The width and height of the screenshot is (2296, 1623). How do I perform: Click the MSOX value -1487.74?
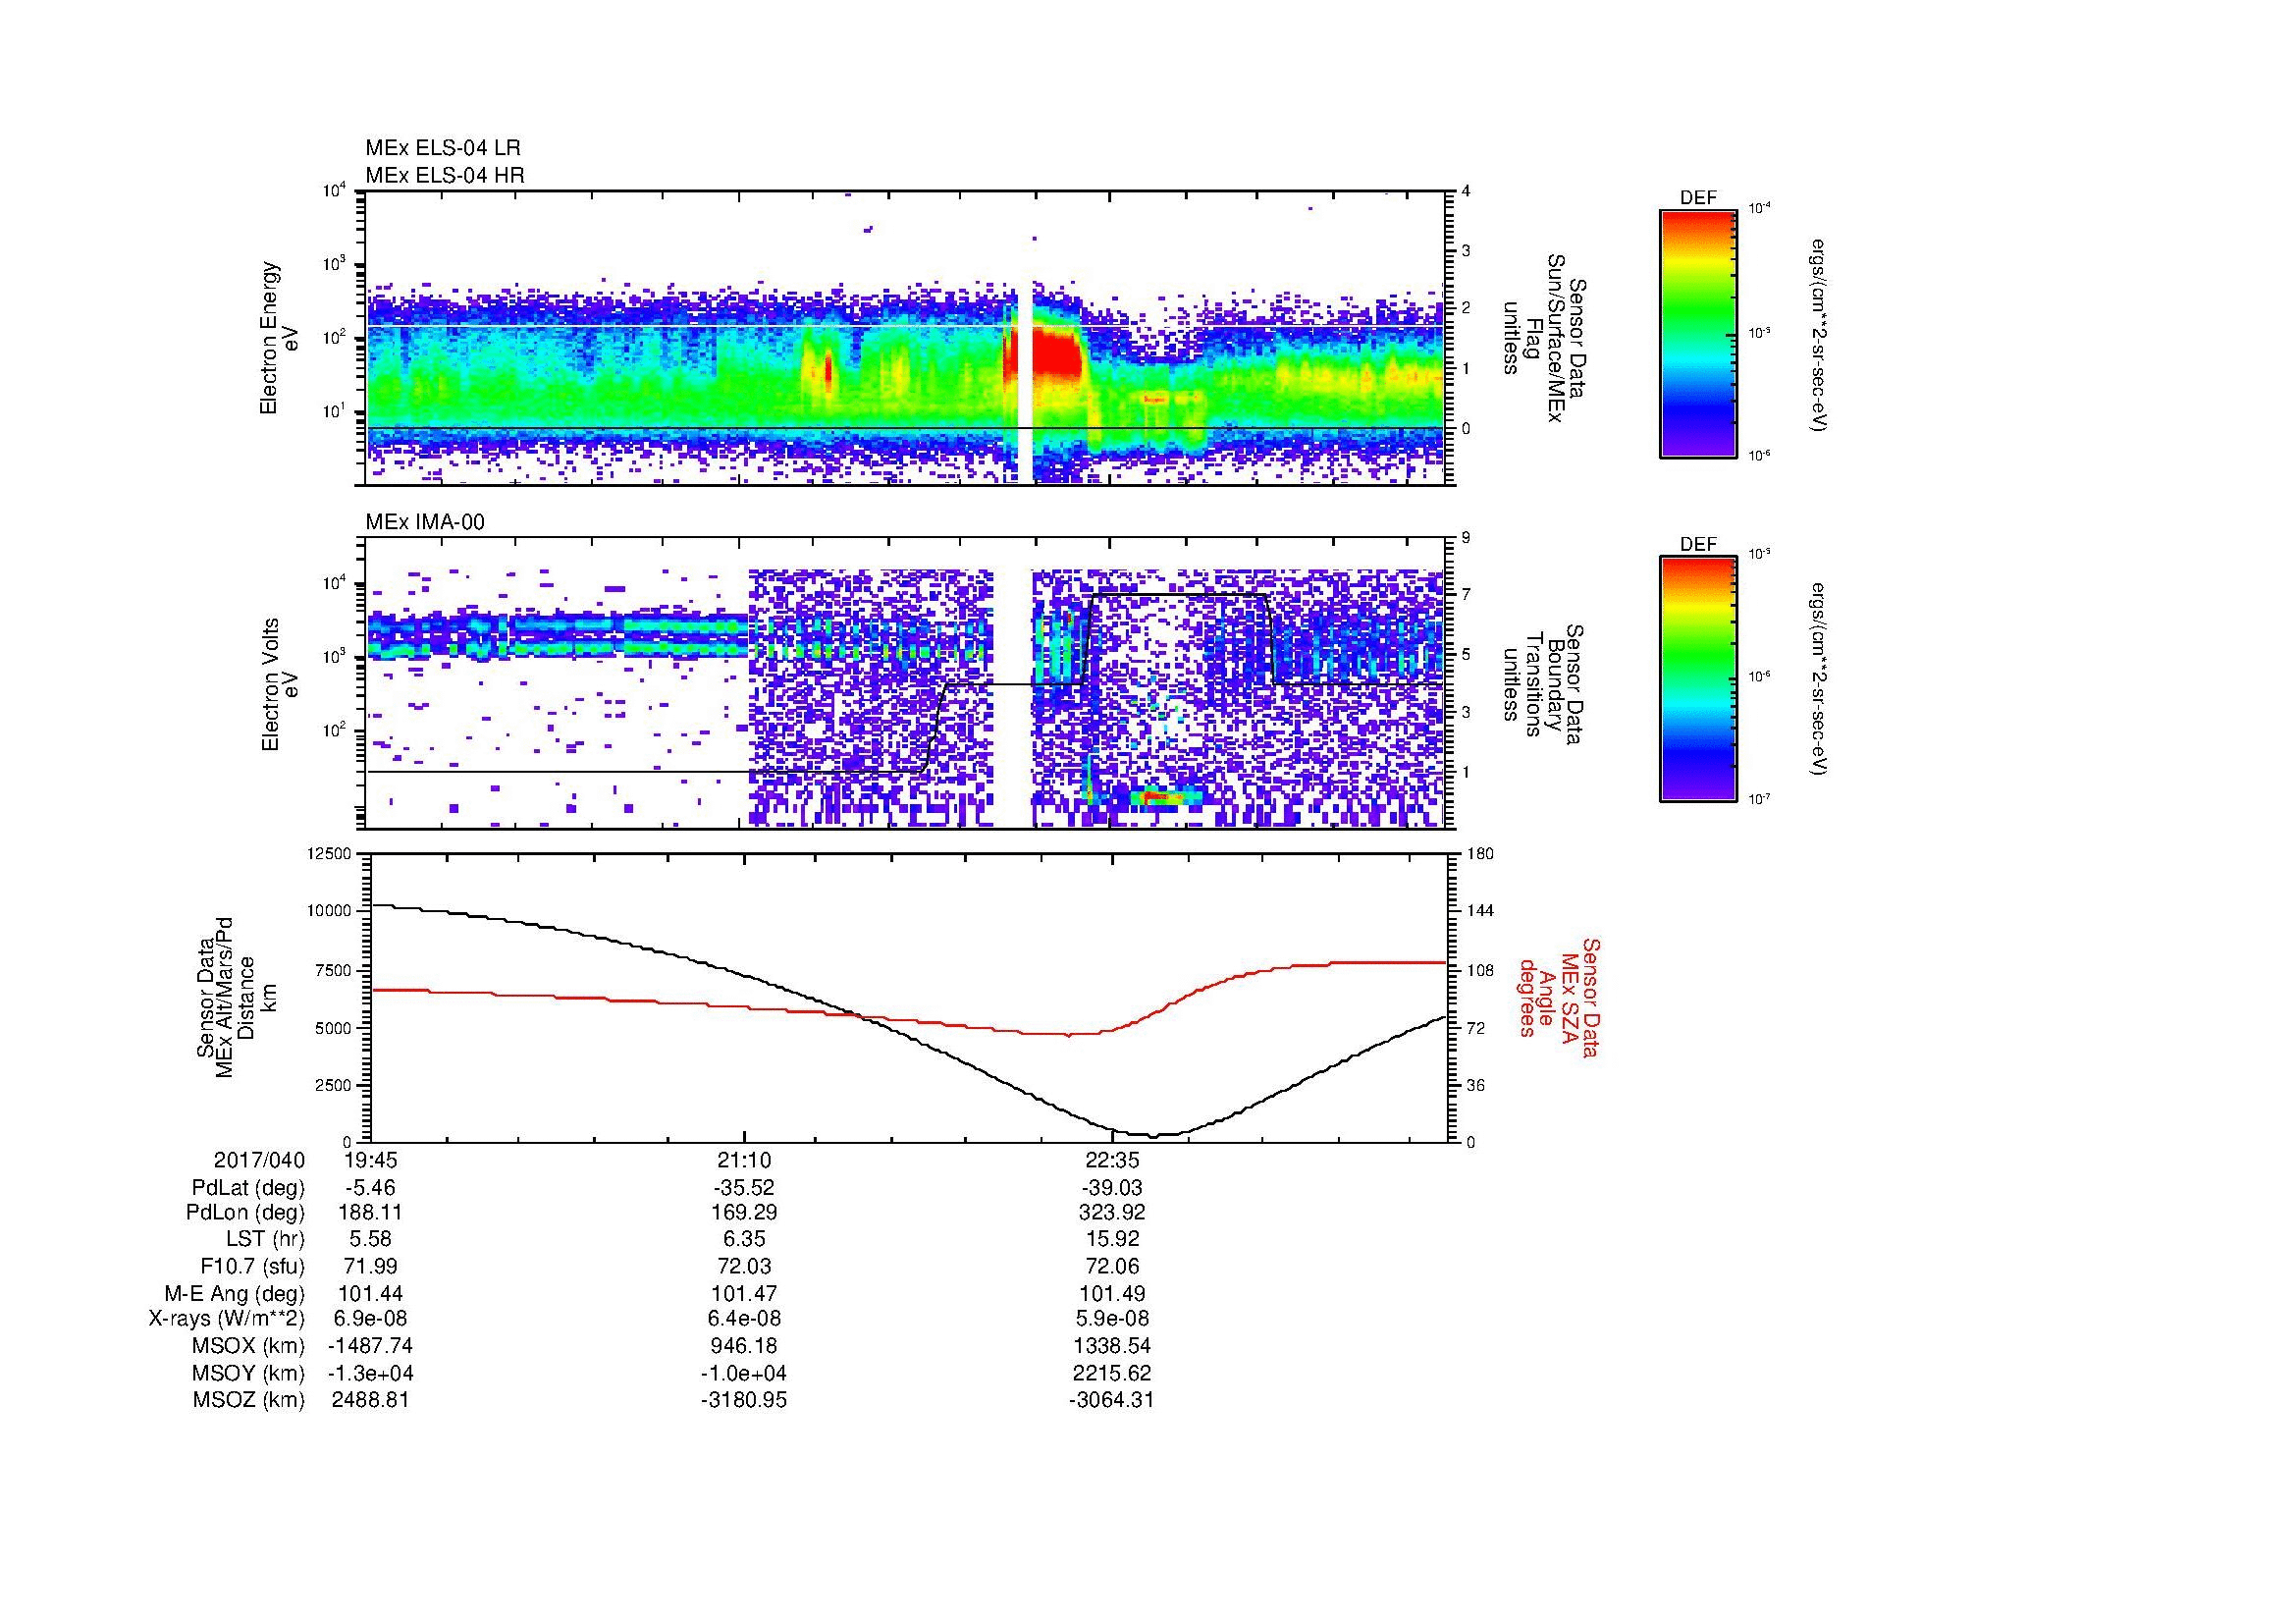point(370,1346)
